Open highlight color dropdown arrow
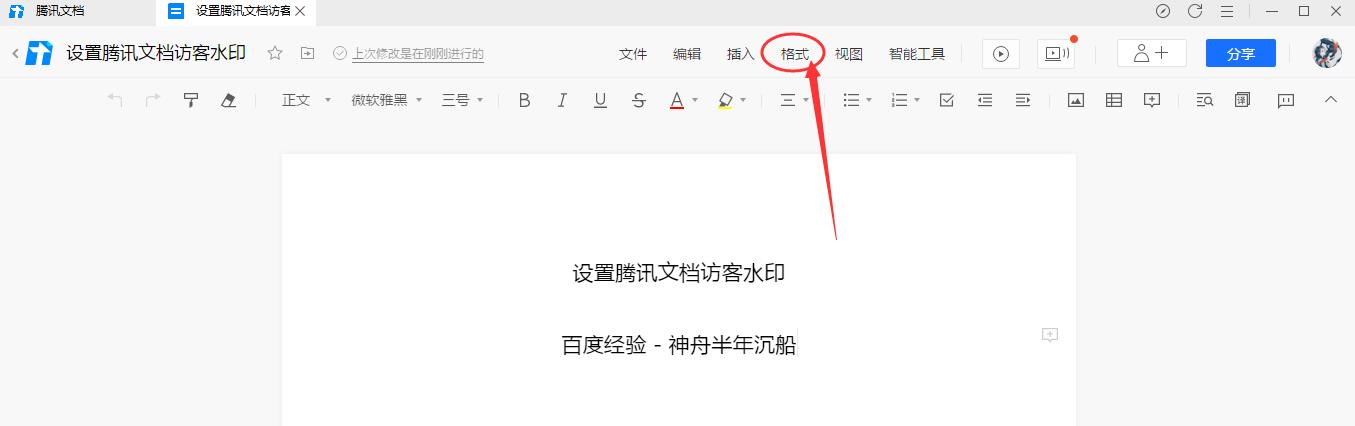Viewport: 1355px width, 426px height. coord(743,100)
